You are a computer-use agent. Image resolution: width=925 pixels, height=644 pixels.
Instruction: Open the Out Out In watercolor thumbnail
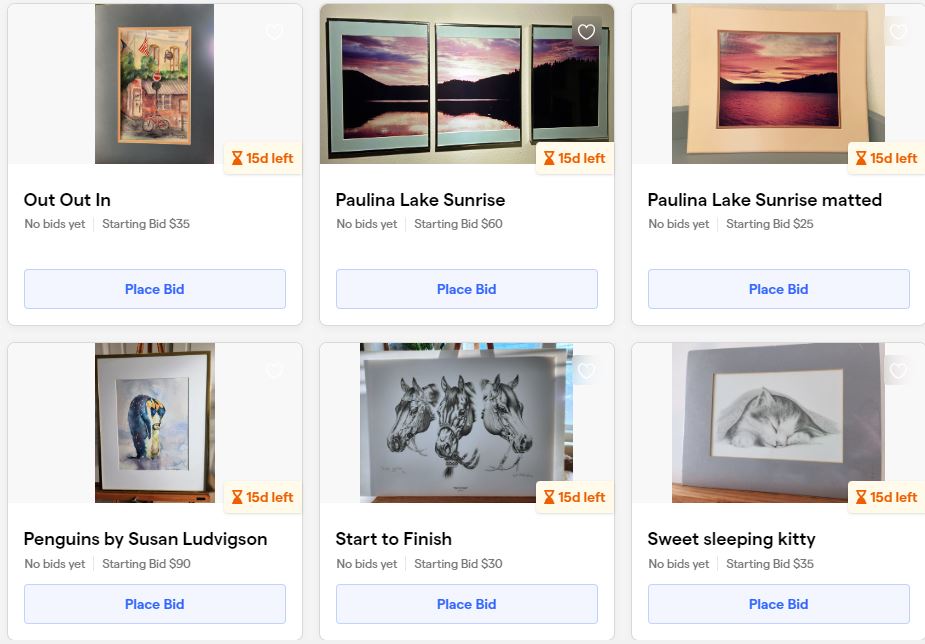[x=155, y=84]
